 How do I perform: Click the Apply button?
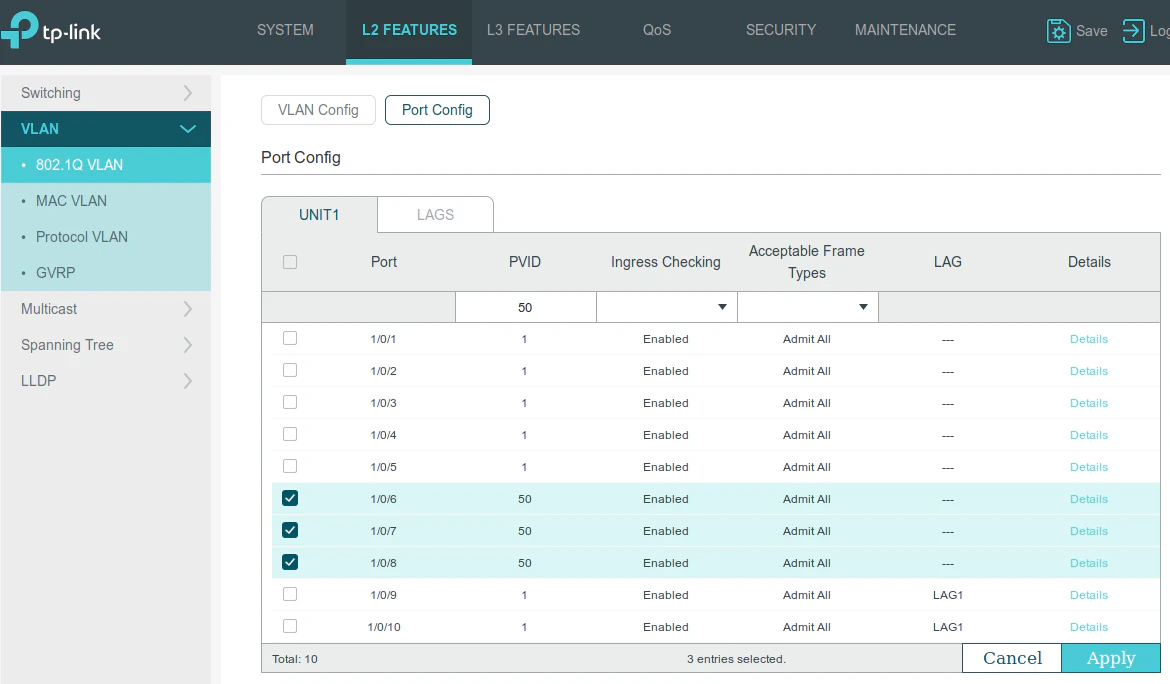(x=1110, y=658)
